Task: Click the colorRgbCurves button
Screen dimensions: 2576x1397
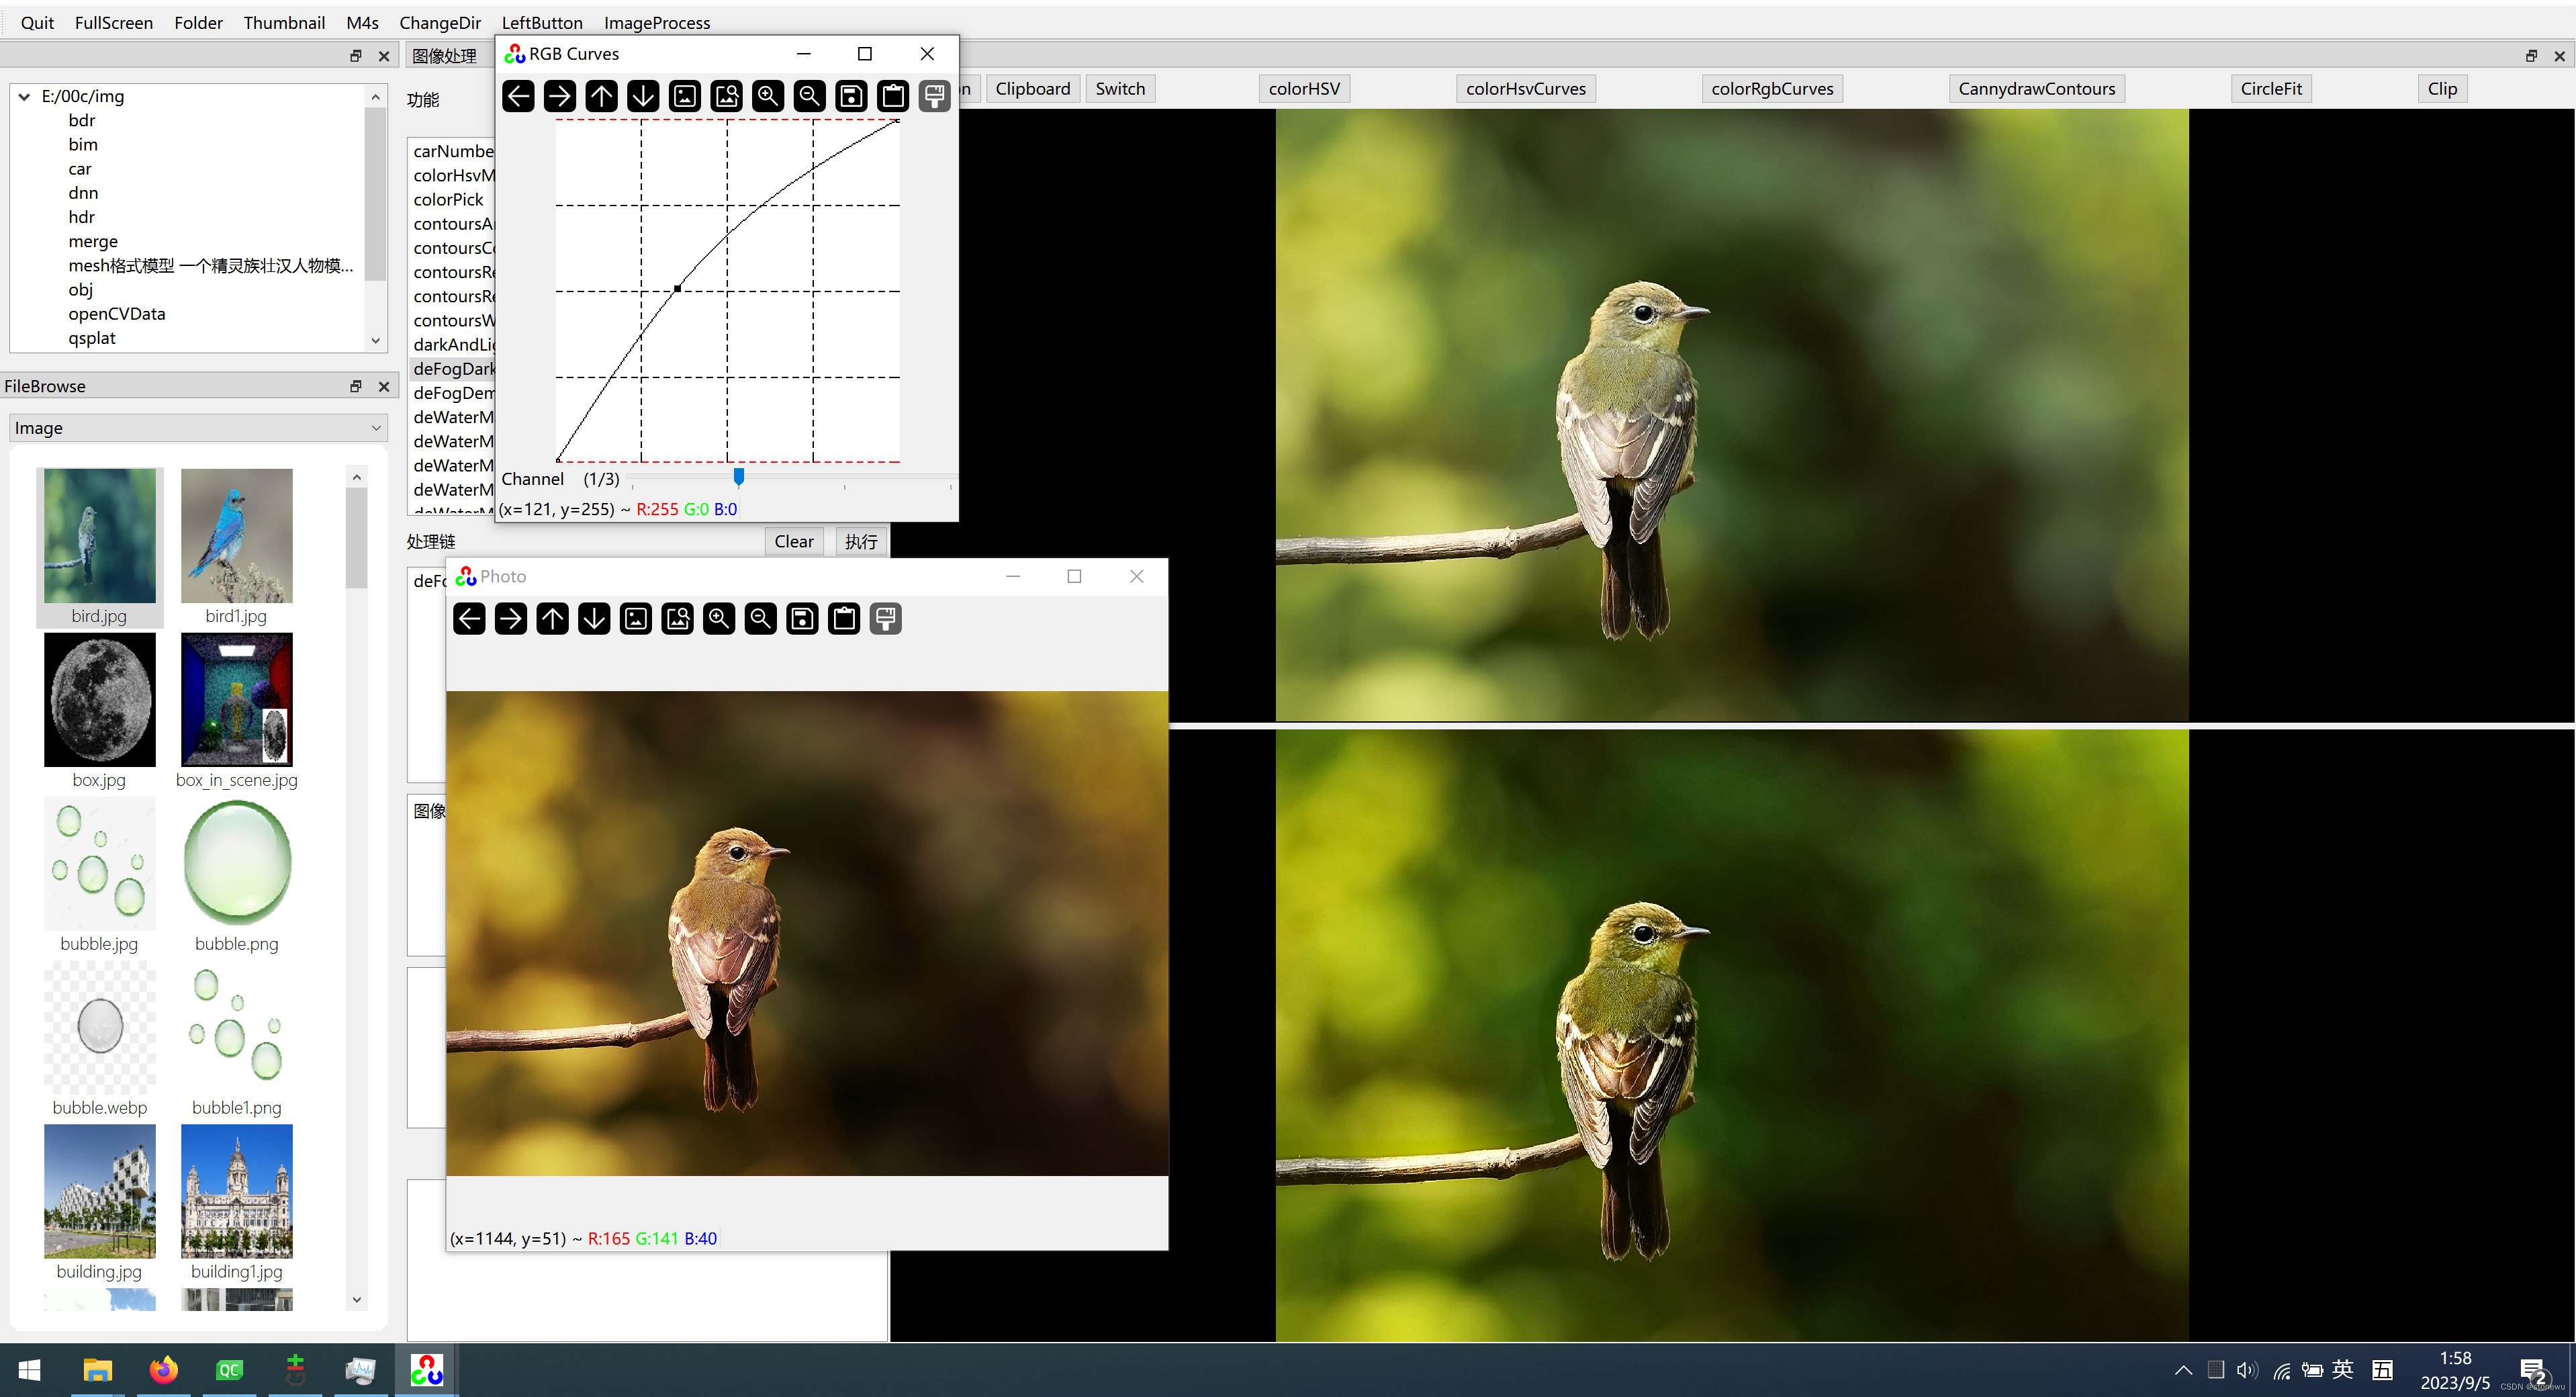Action: point(1771,88)
